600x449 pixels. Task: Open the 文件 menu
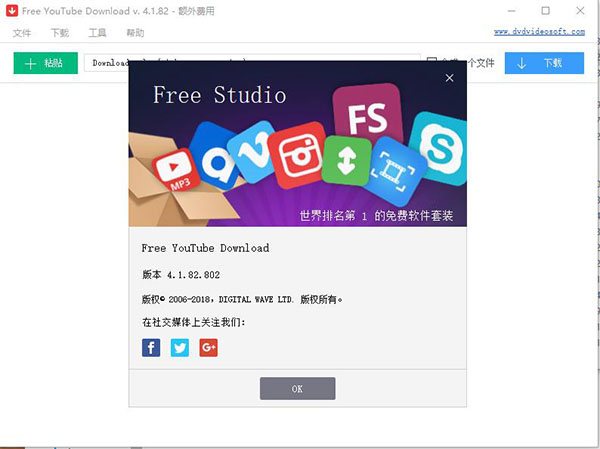coord(22,33)
